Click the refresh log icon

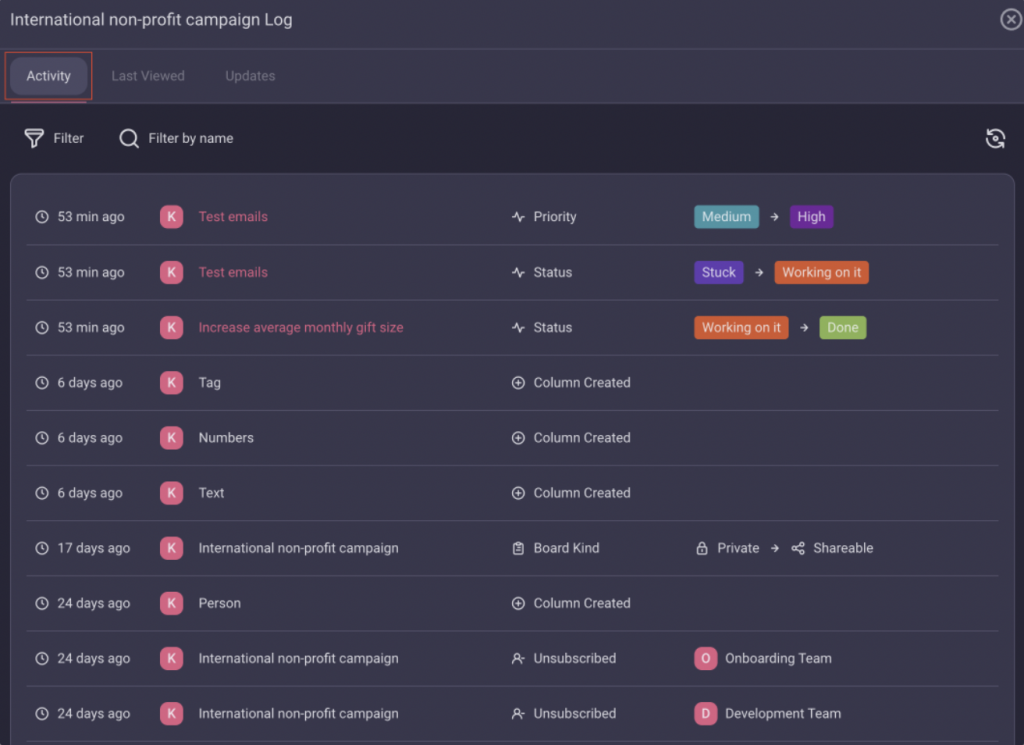pos(994,139)
